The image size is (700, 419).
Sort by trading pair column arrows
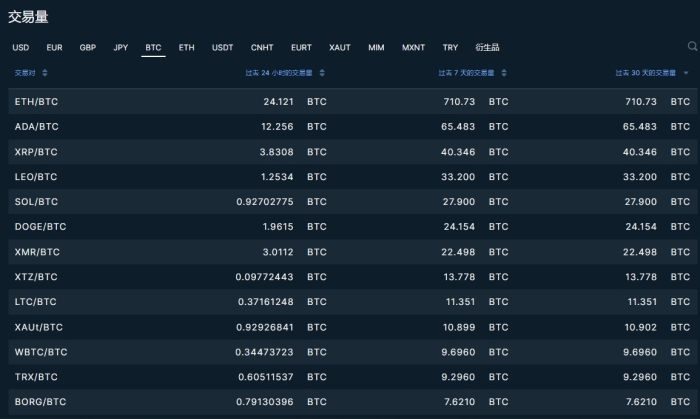(44, 73)
